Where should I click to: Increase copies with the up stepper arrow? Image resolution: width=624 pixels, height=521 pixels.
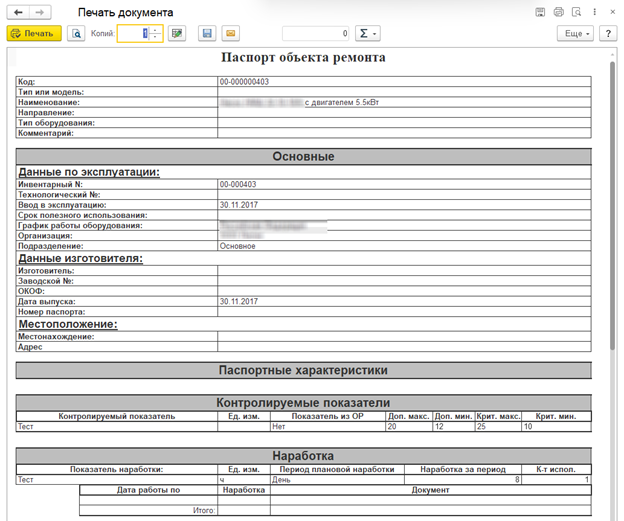155,30
